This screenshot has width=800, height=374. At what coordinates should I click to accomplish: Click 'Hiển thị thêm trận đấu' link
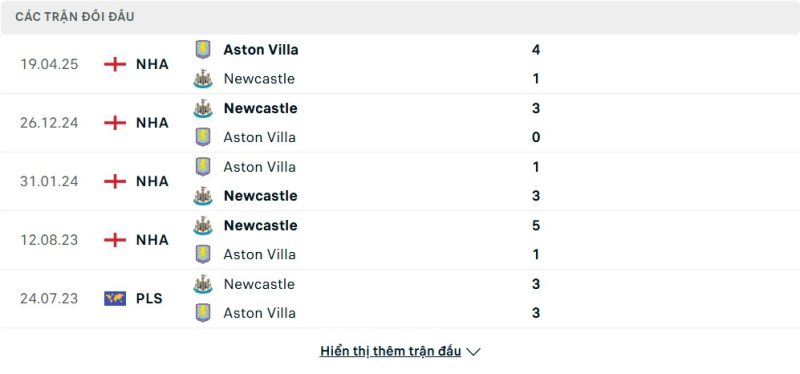390,351
